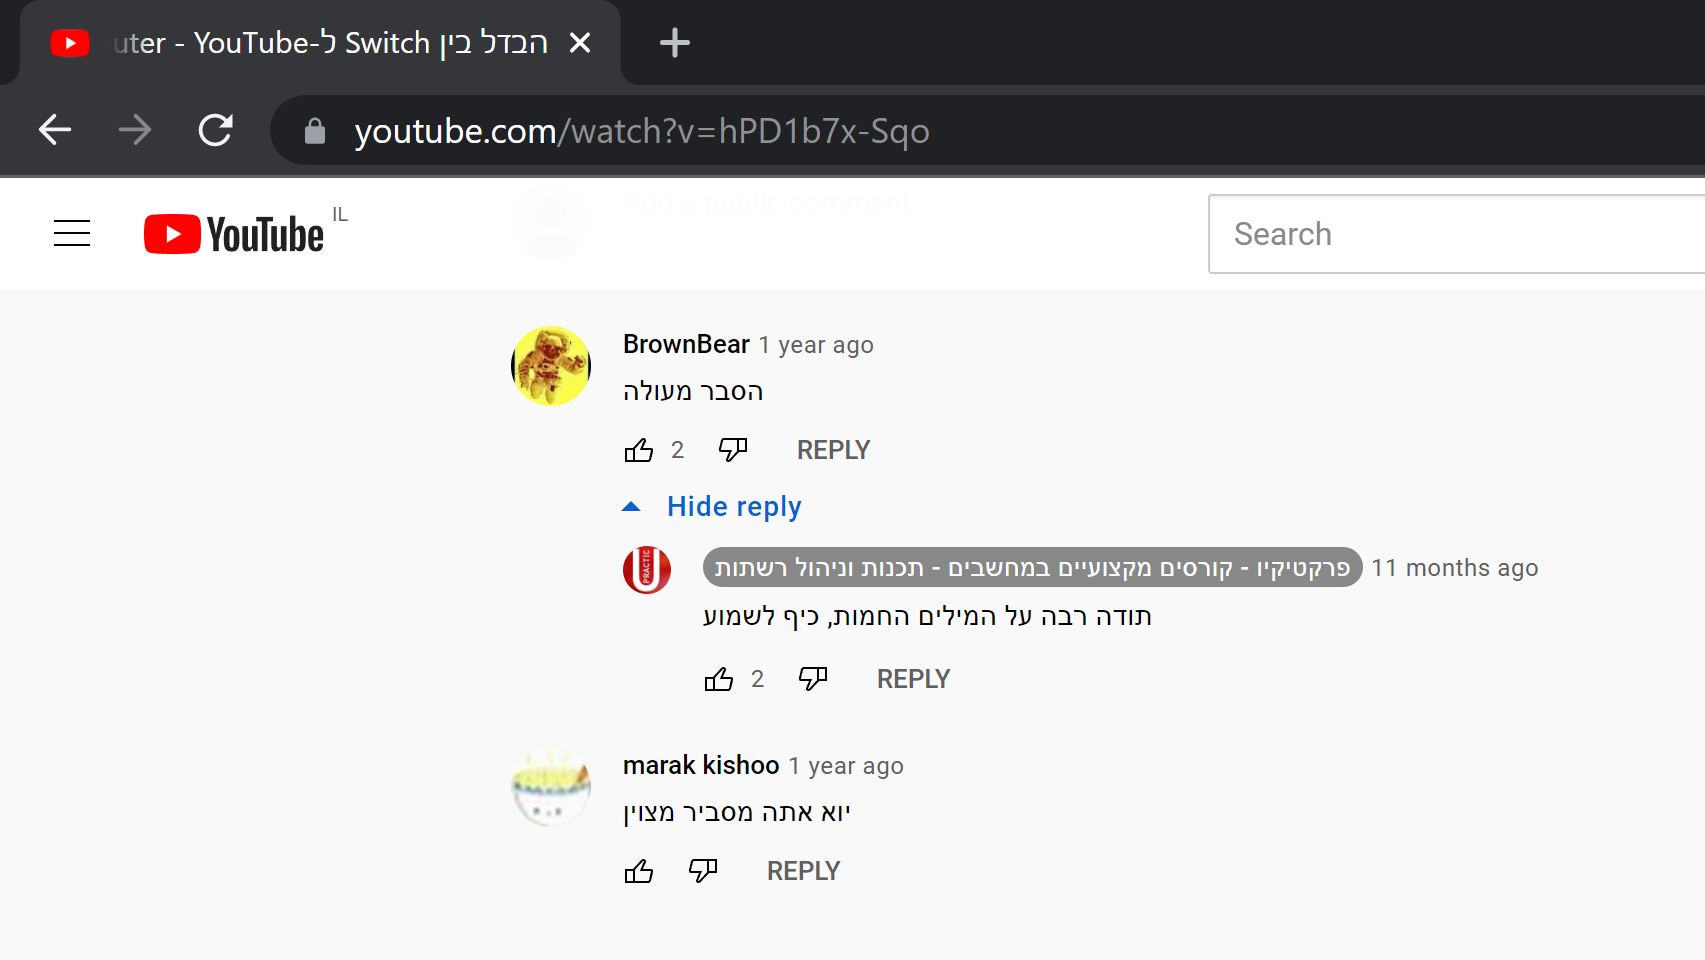Open marak kishoo's profile name
1705x960 pixels.
point(701,765)
